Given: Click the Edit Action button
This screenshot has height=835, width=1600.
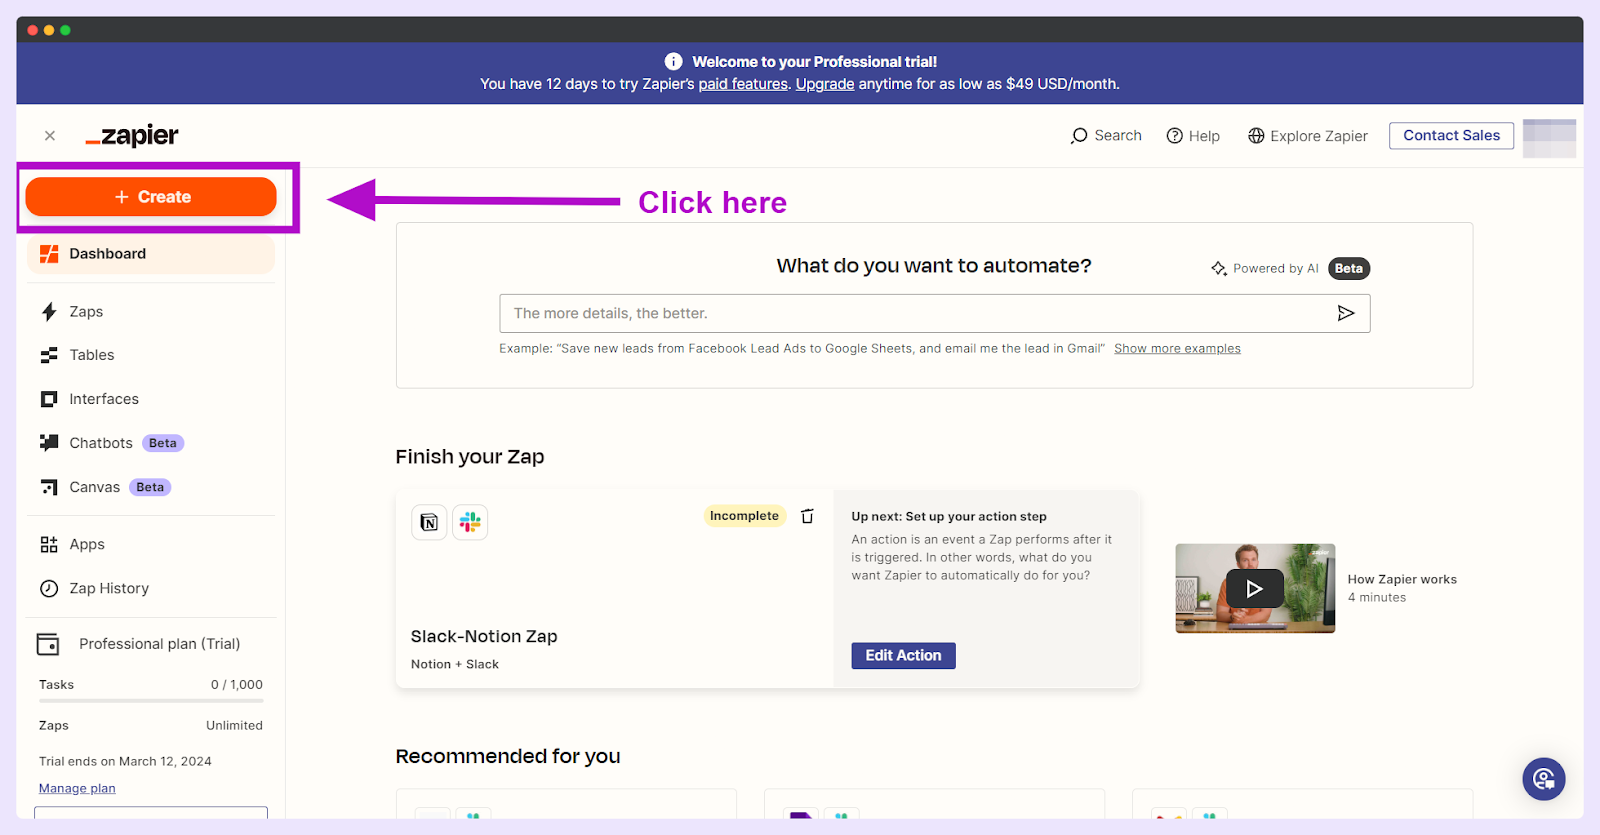Looking at the screenshot, I should pyautogui.click(x=903, y=656).
